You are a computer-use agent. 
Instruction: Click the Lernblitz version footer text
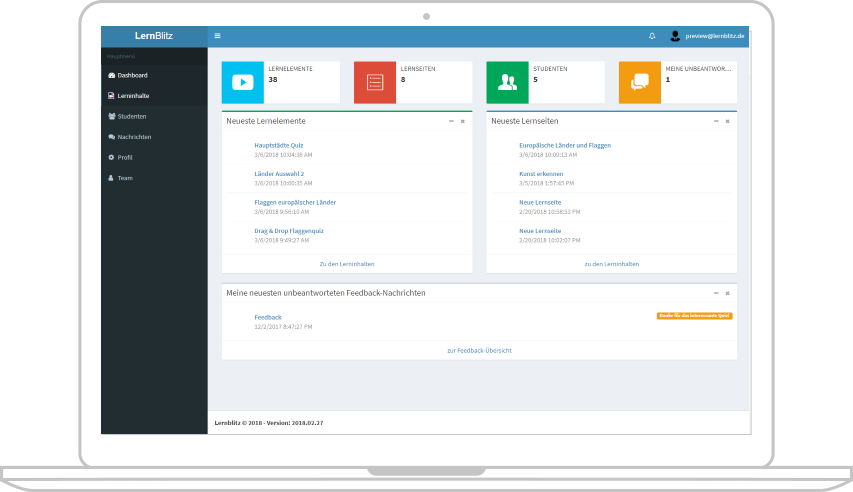click(x=269, y=423)
